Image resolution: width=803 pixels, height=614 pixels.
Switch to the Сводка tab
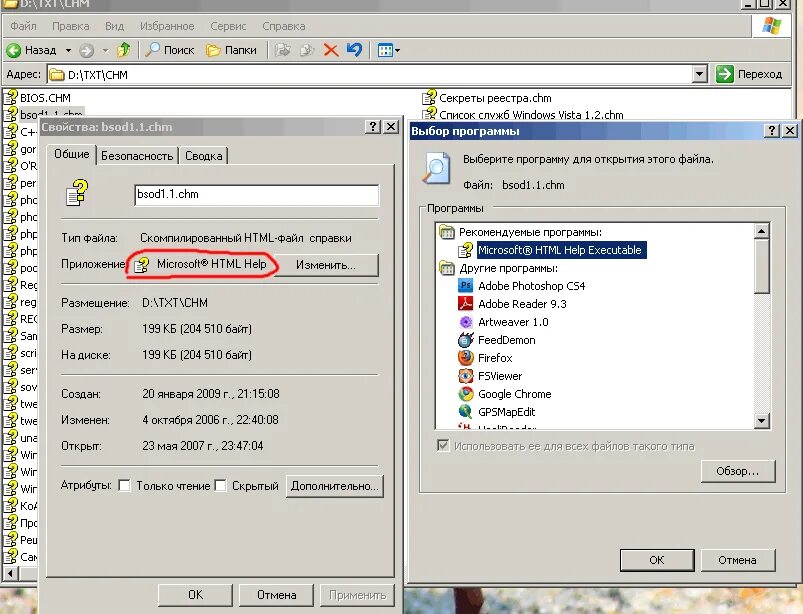(x=203, y=156)
